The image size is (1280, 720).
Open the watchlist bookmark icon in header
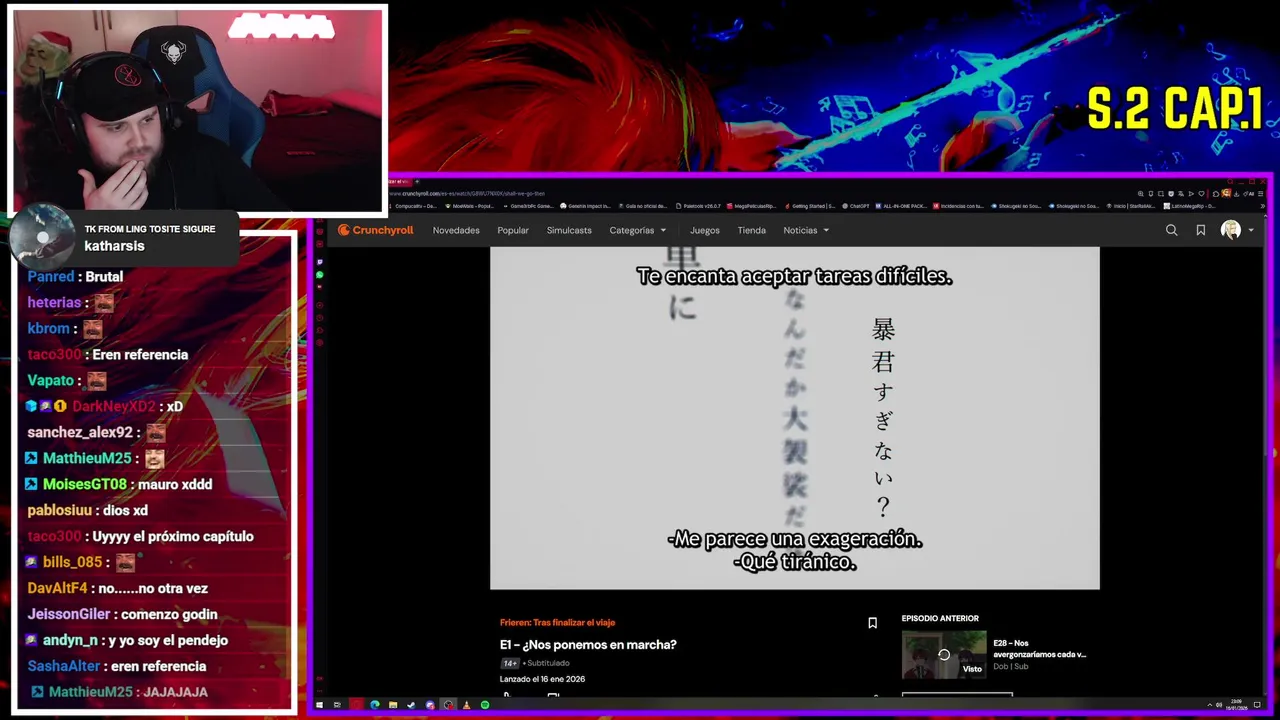pos(1200,230)
